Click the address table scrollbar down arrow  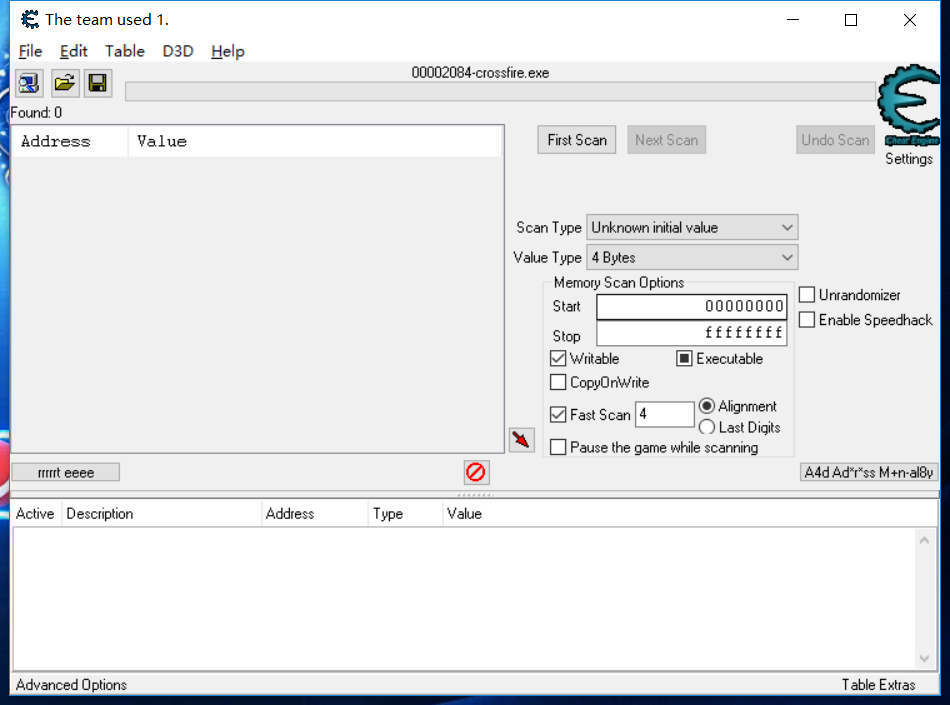pyautogui.click(x=924, y=659)
